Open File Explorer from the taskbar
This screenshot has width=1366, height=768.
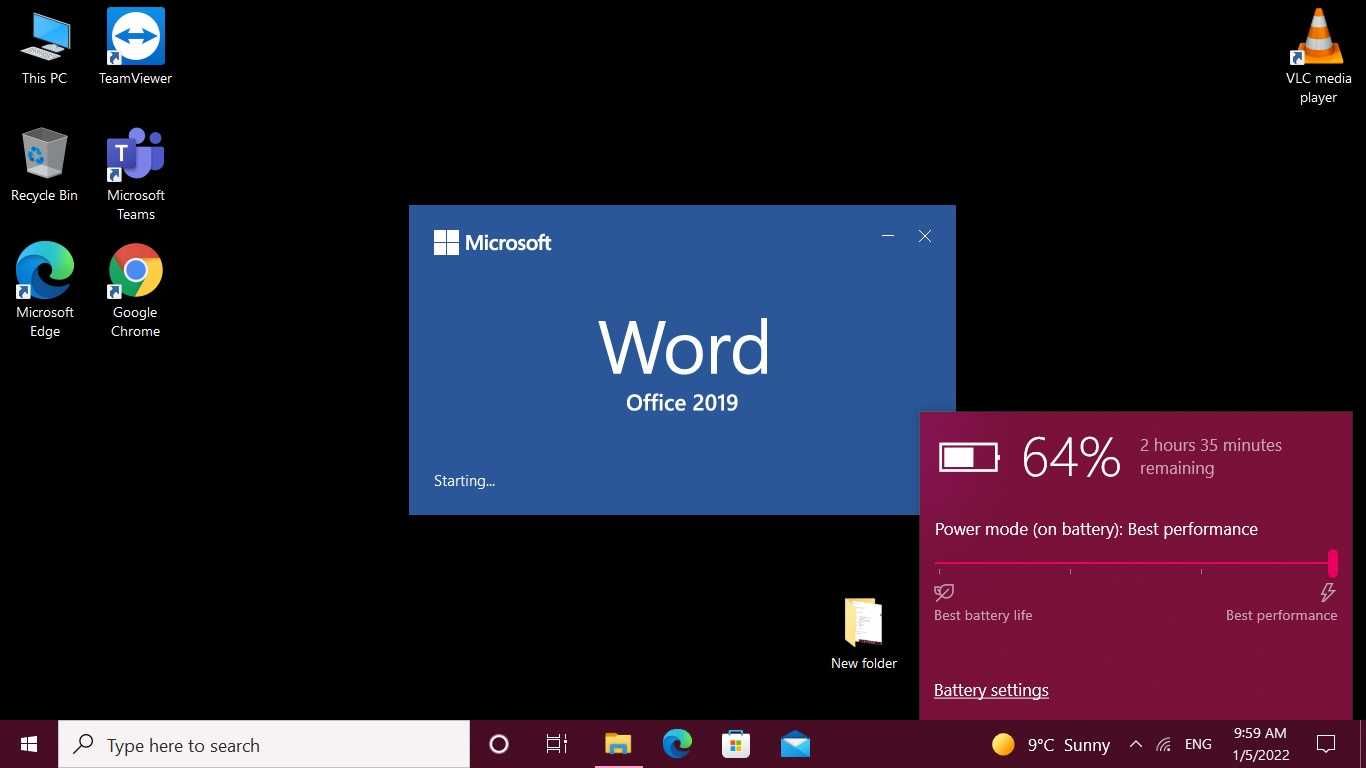(x=618, y=744)
